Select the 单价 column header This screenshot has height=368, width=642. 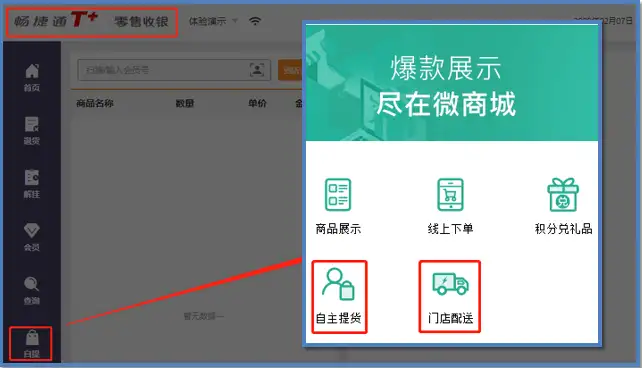click(x=258, y=103)
